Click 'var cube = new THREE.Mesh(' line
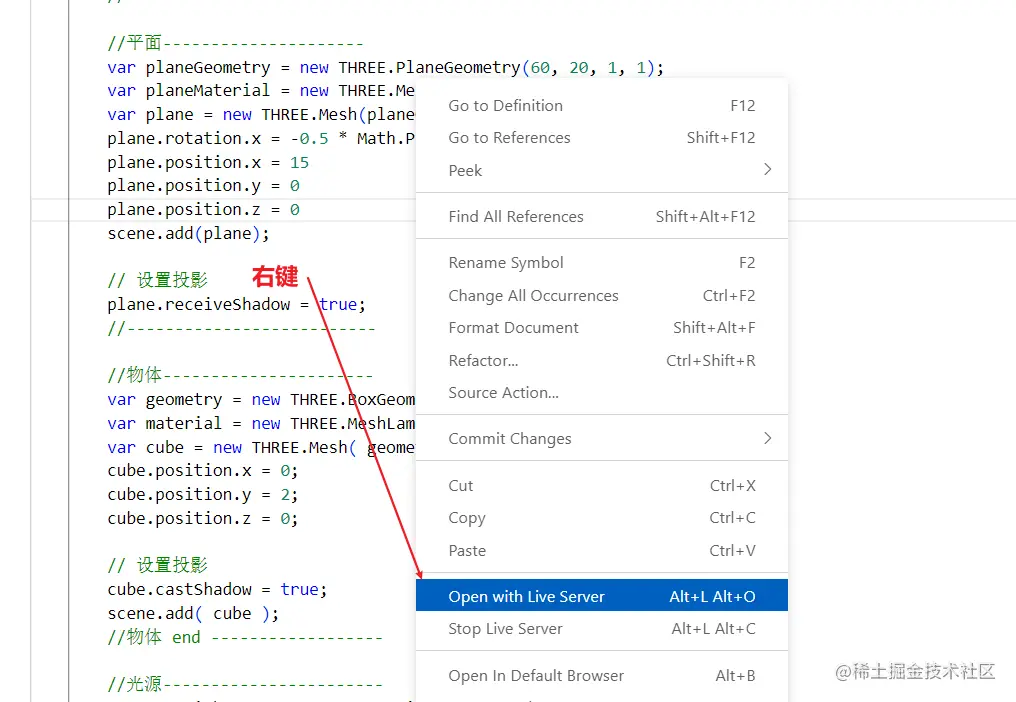The image size is (1016, 702). (x=261, y=447)
